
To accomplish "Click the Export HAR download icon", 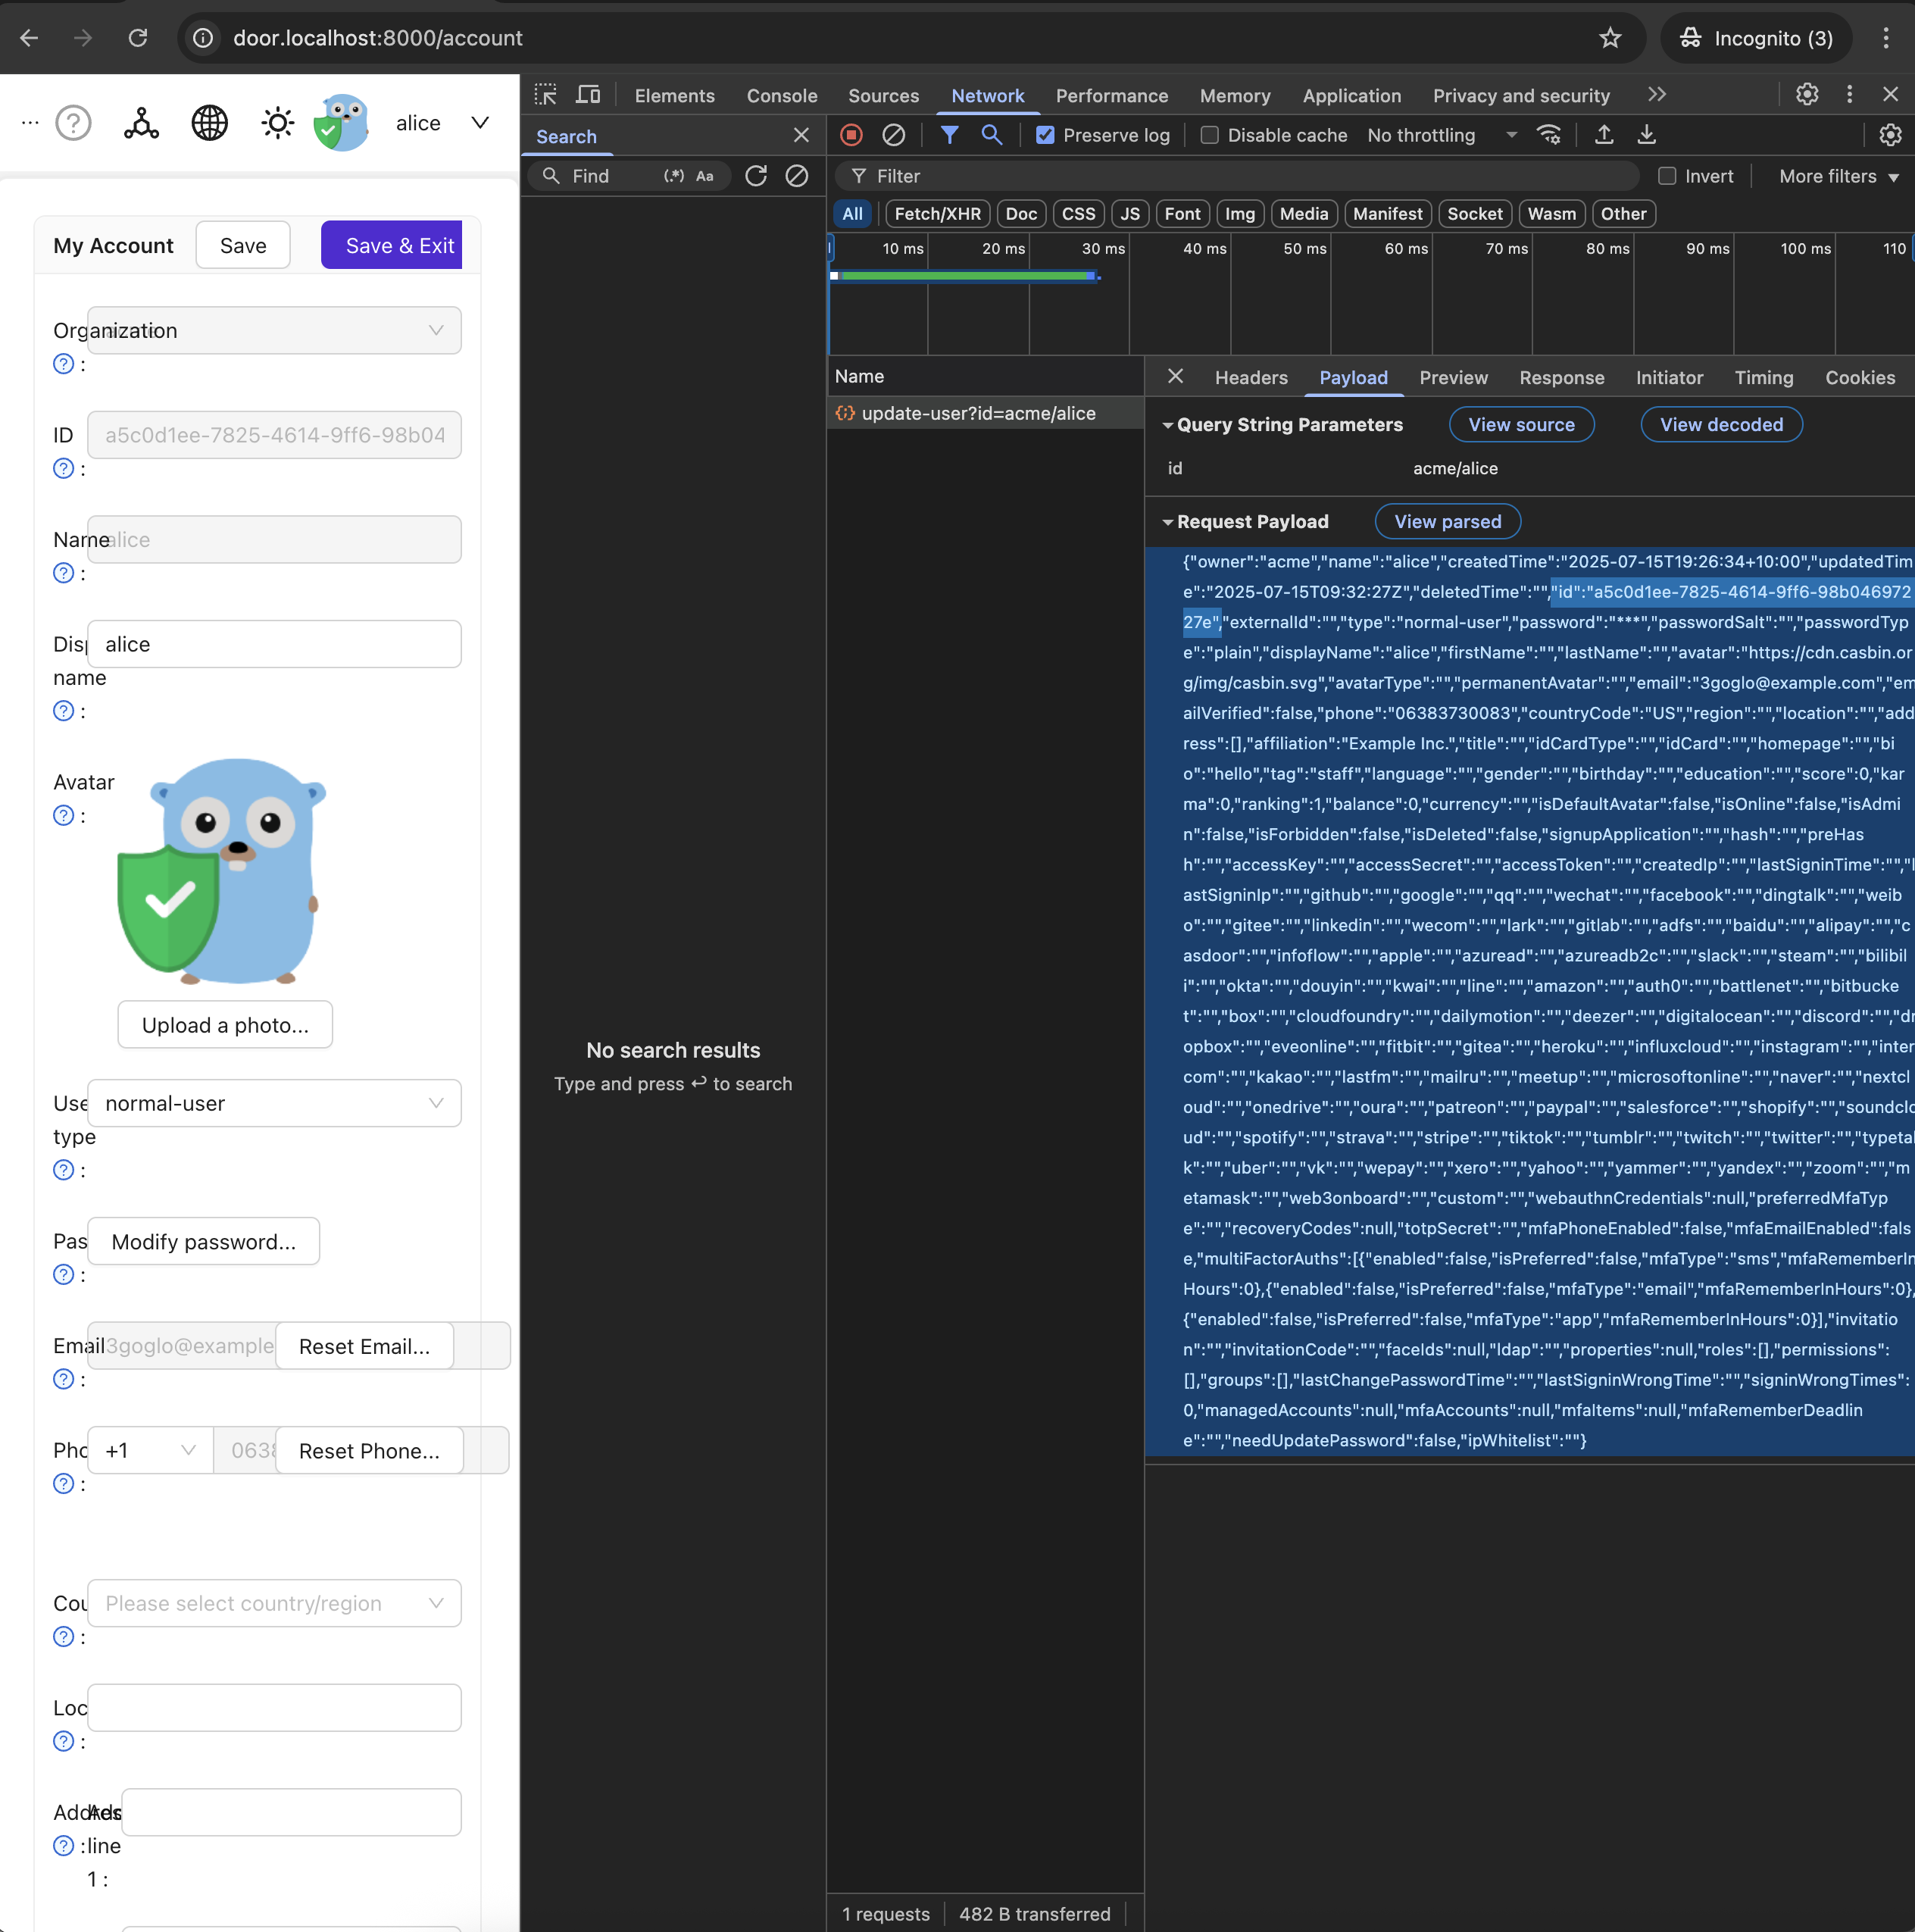I will coord(1647,135).
